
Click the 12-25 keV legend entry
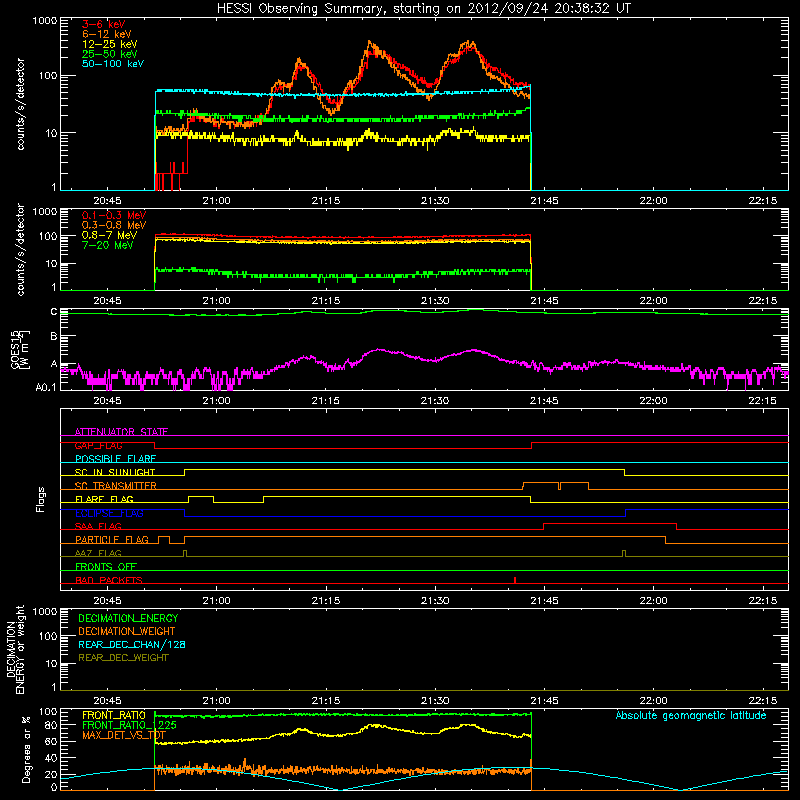(x=110, y=44)
